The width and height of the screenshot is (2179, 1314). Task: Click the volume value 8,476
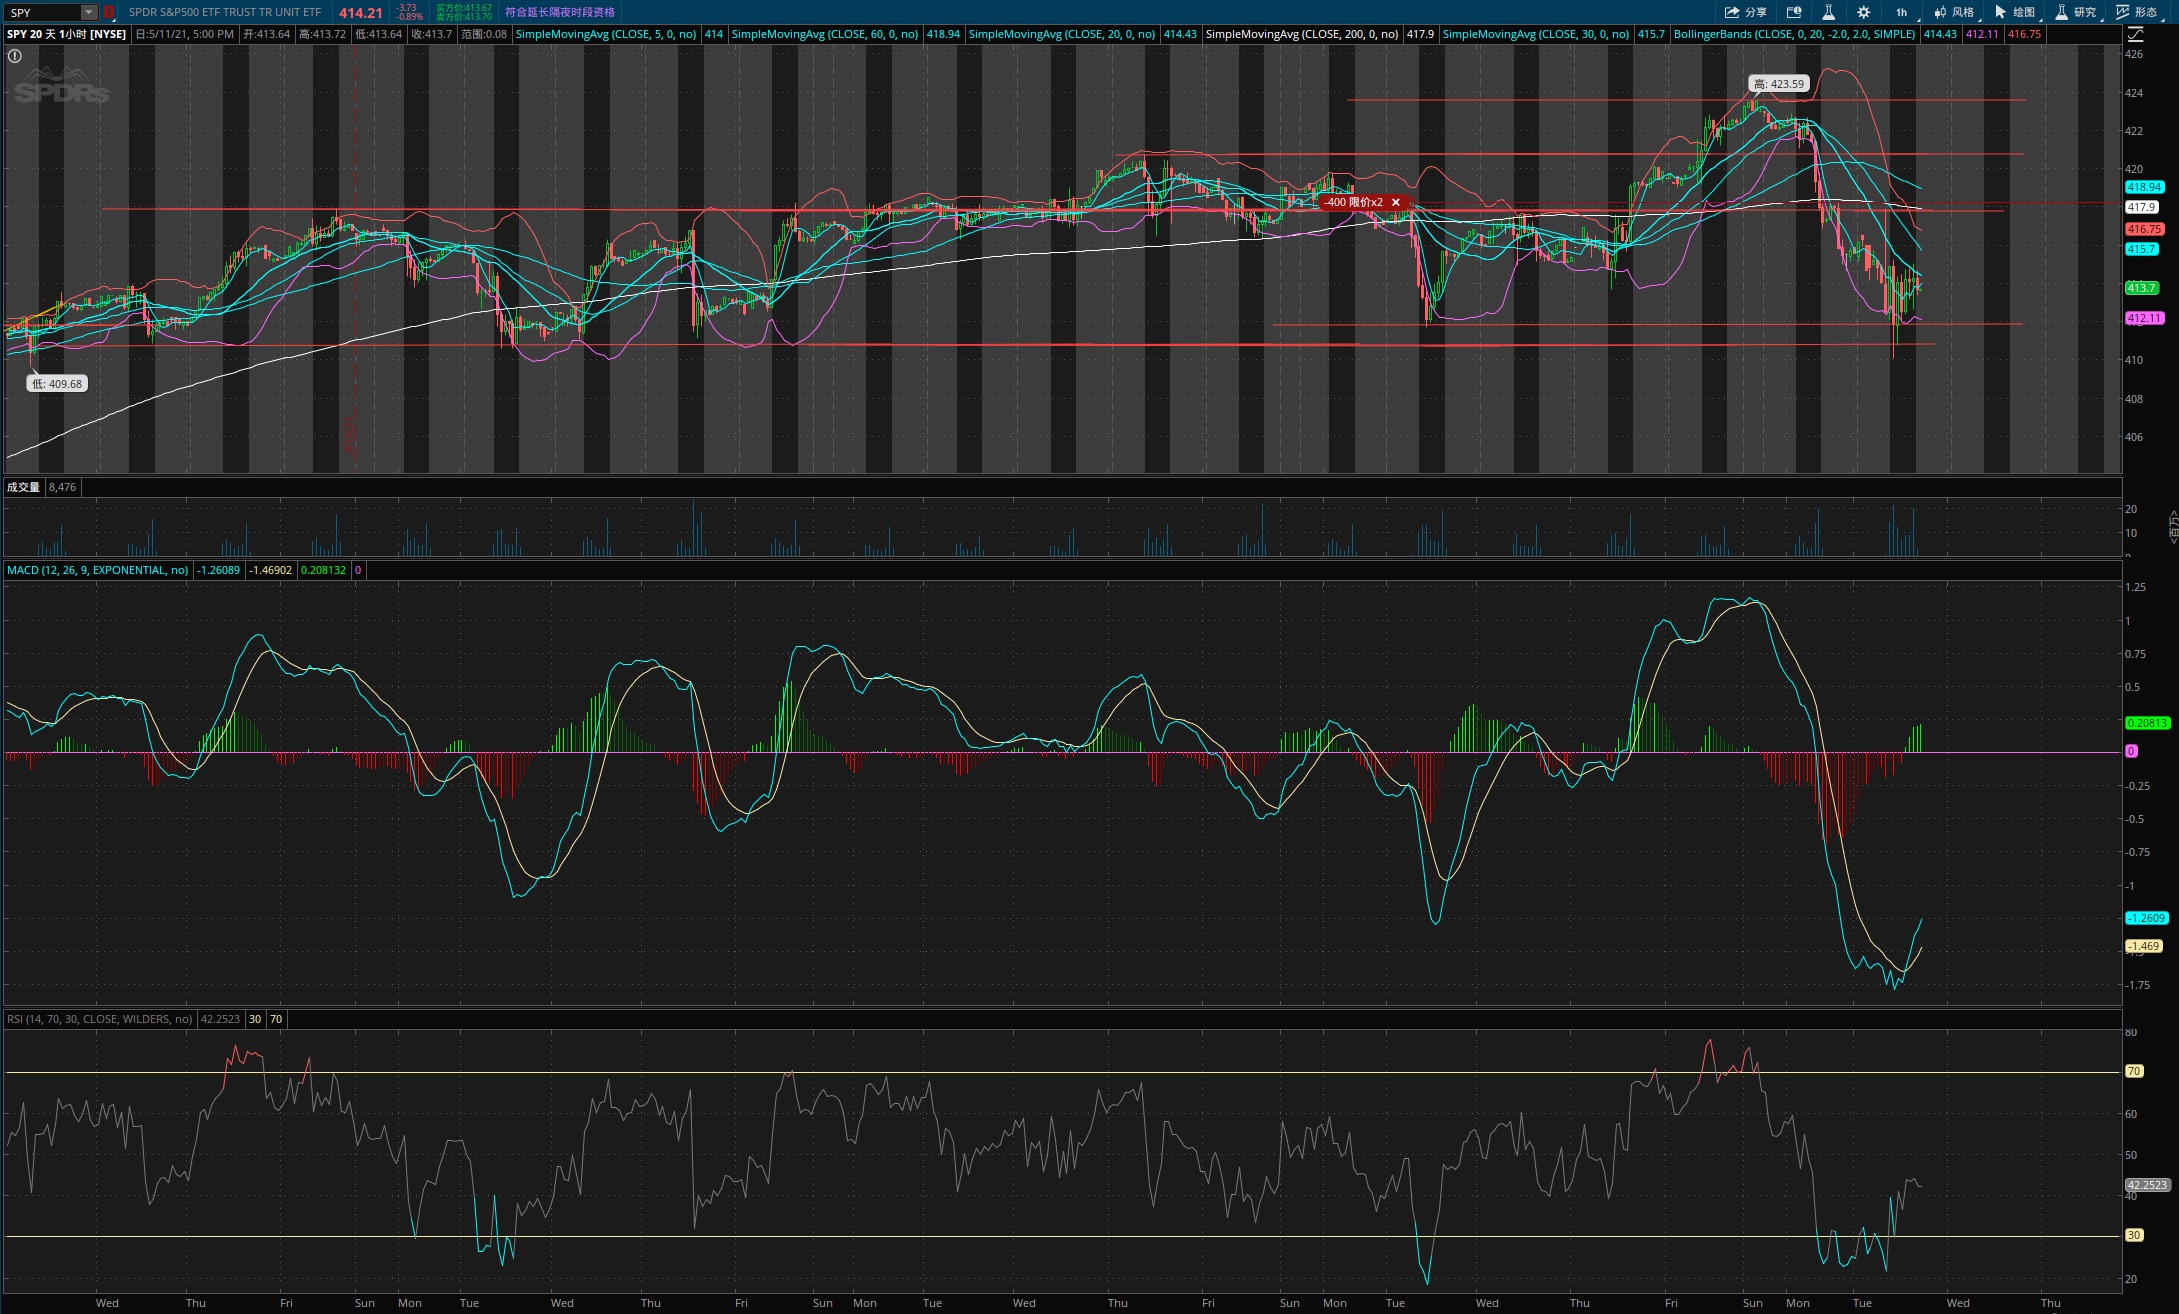[x=62, y=487]
